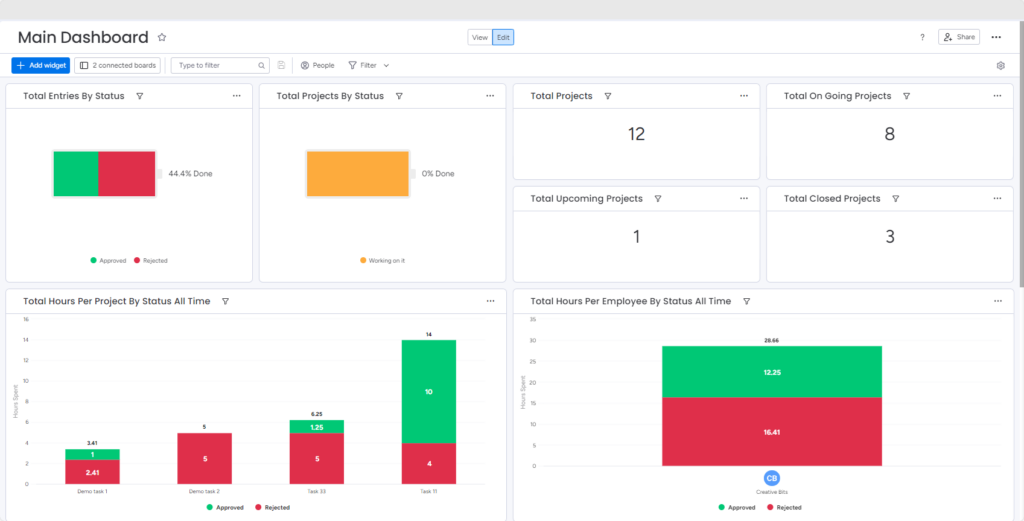The height and width of the screenshot is (521, 1024).
Task: Open menu of Total Upcoming Projects widget
Action: 744,198
